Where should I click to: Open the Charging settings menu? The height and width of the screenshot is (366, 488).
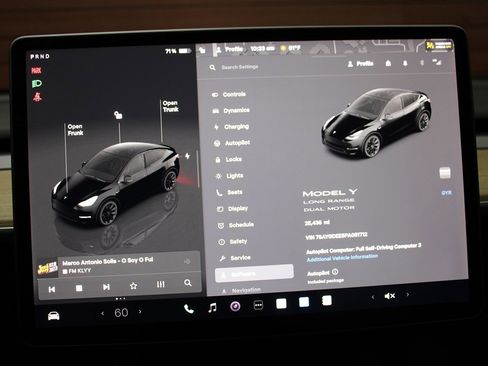pyautogui.click(x=231, y=127)
